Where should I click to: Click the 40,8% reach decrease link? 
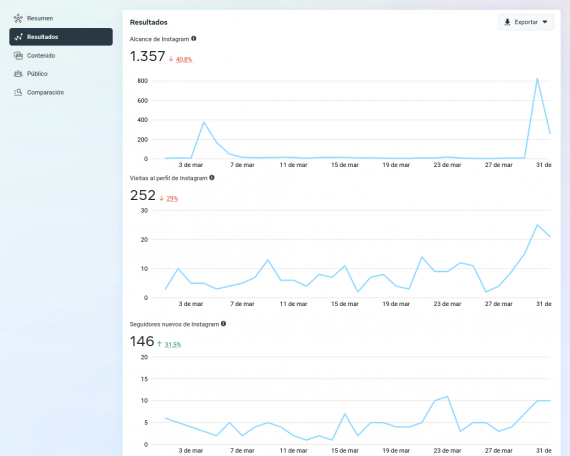click(184, 60)
